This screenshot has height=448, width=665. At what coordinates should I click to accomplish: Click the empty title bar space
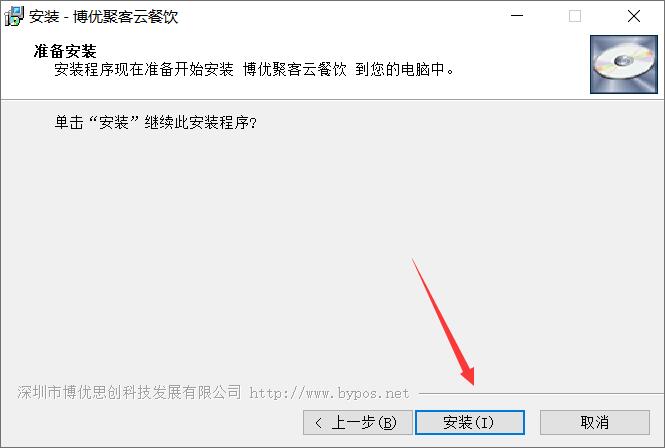coord(339,16)
